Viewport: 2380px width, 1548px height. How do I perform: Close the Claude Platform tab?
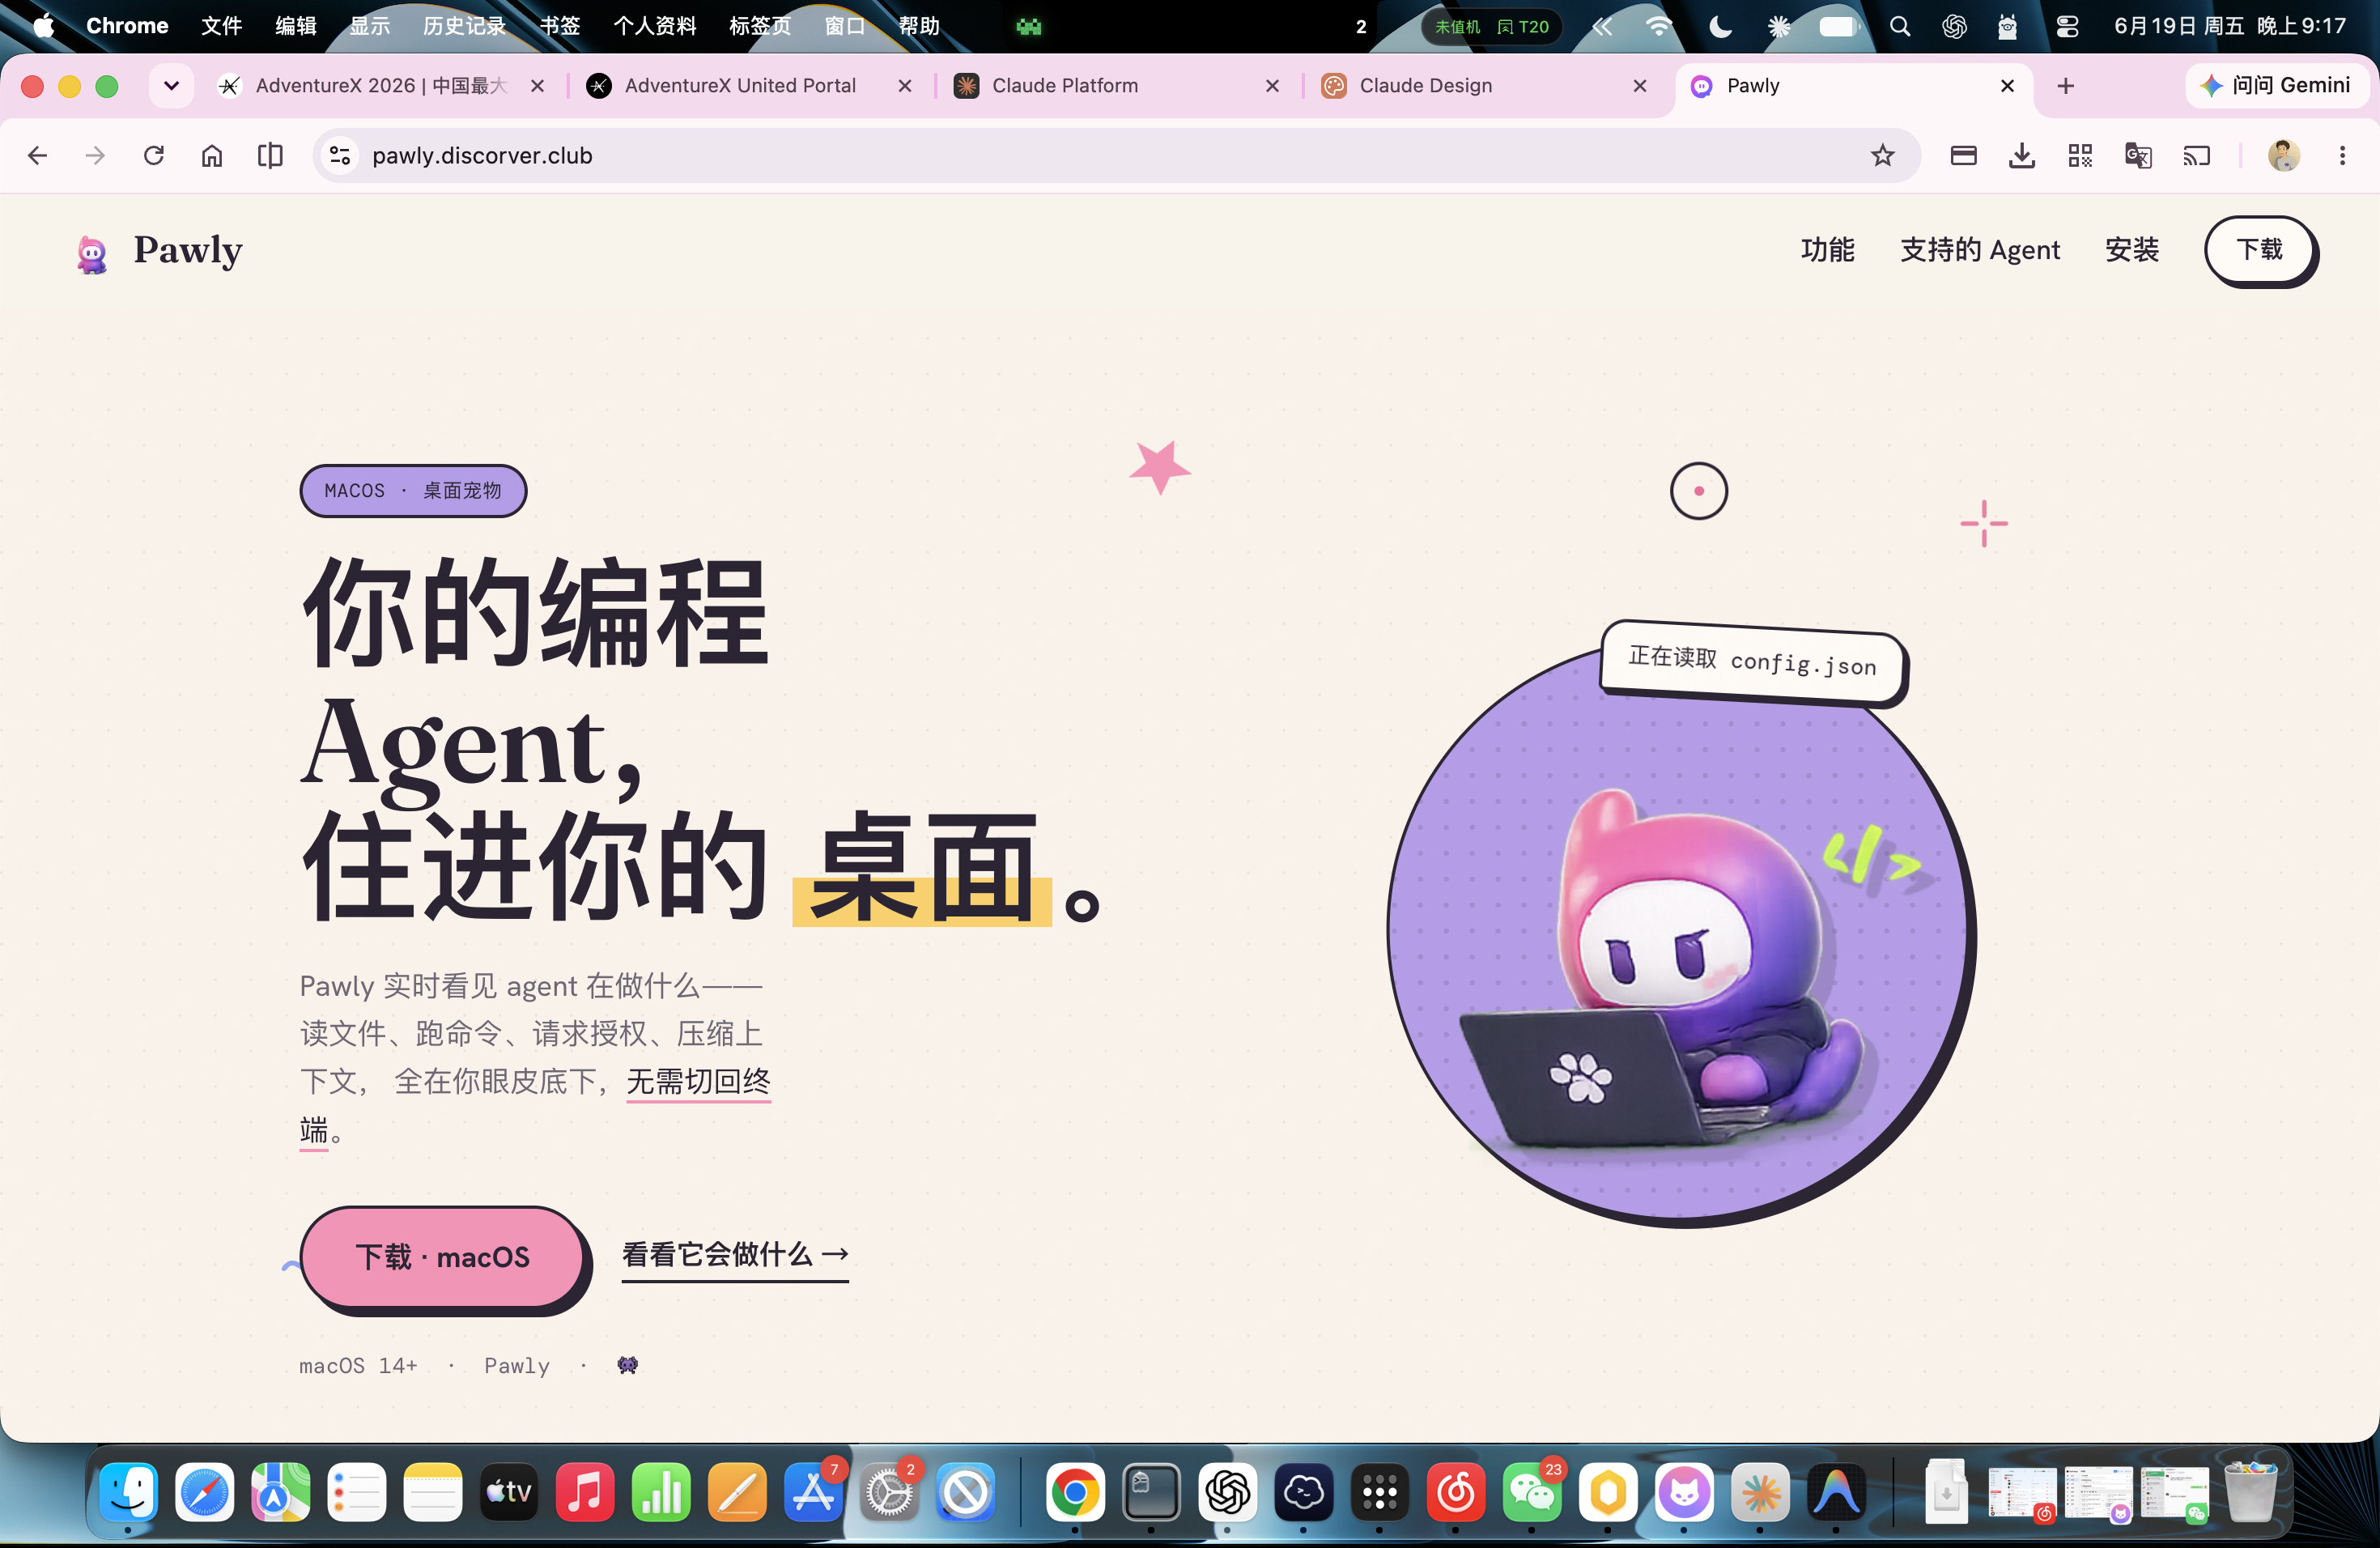[x=1272, y=86]
